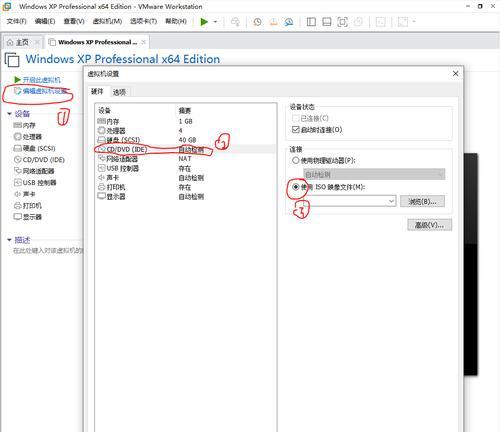Select the 处理器 row in dialog device list
The width and height of the screenshot is (500, 432).
point(185,130)
